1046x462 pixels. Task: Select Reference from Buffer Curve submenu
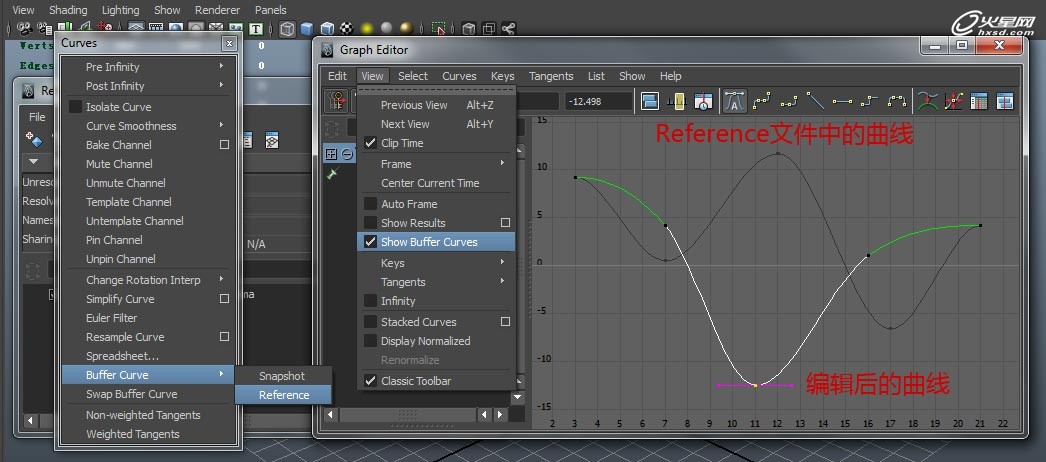(x=284, y=395)
